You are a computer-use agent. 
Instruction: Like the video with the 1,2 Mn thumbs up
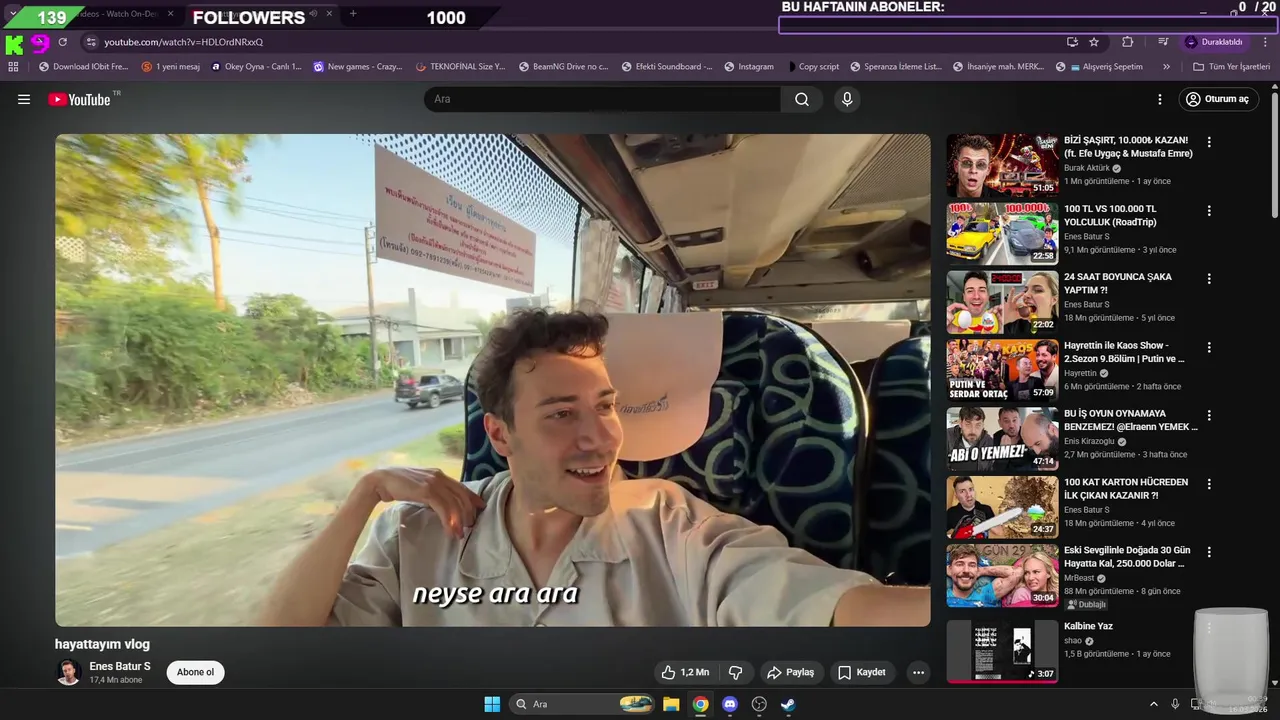pos(685,672)
